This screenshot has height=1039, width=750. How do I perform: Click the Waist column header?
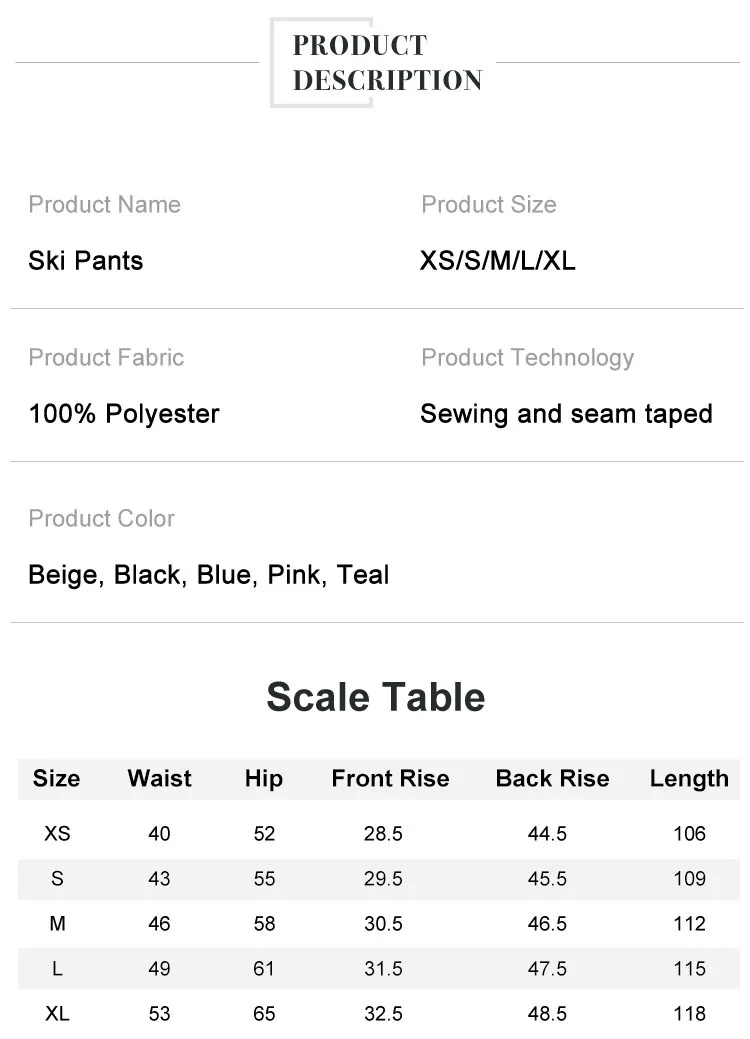[159, 779]
